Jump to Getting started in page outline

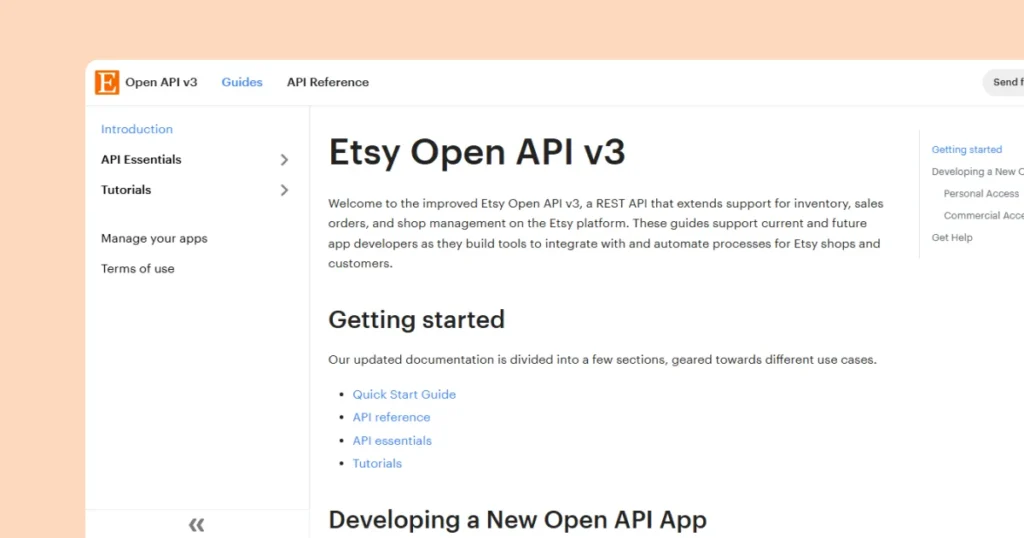(967, 150)
